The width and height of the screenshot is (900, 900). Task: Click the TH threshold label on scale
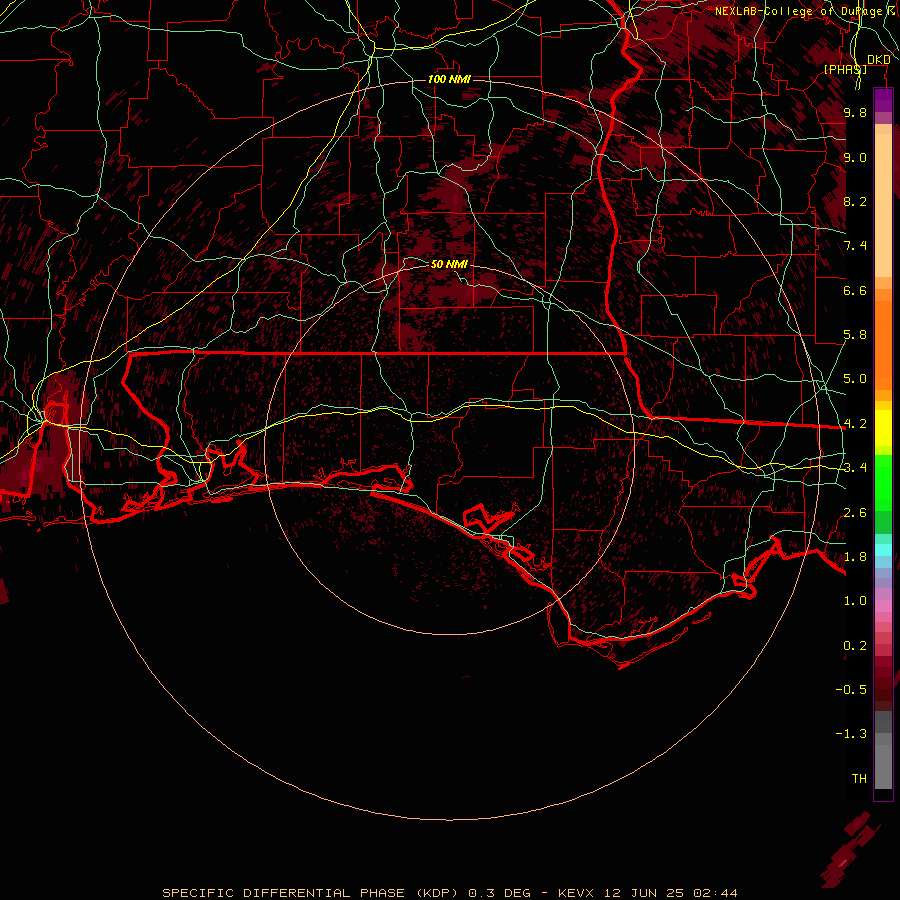(859, 779)
